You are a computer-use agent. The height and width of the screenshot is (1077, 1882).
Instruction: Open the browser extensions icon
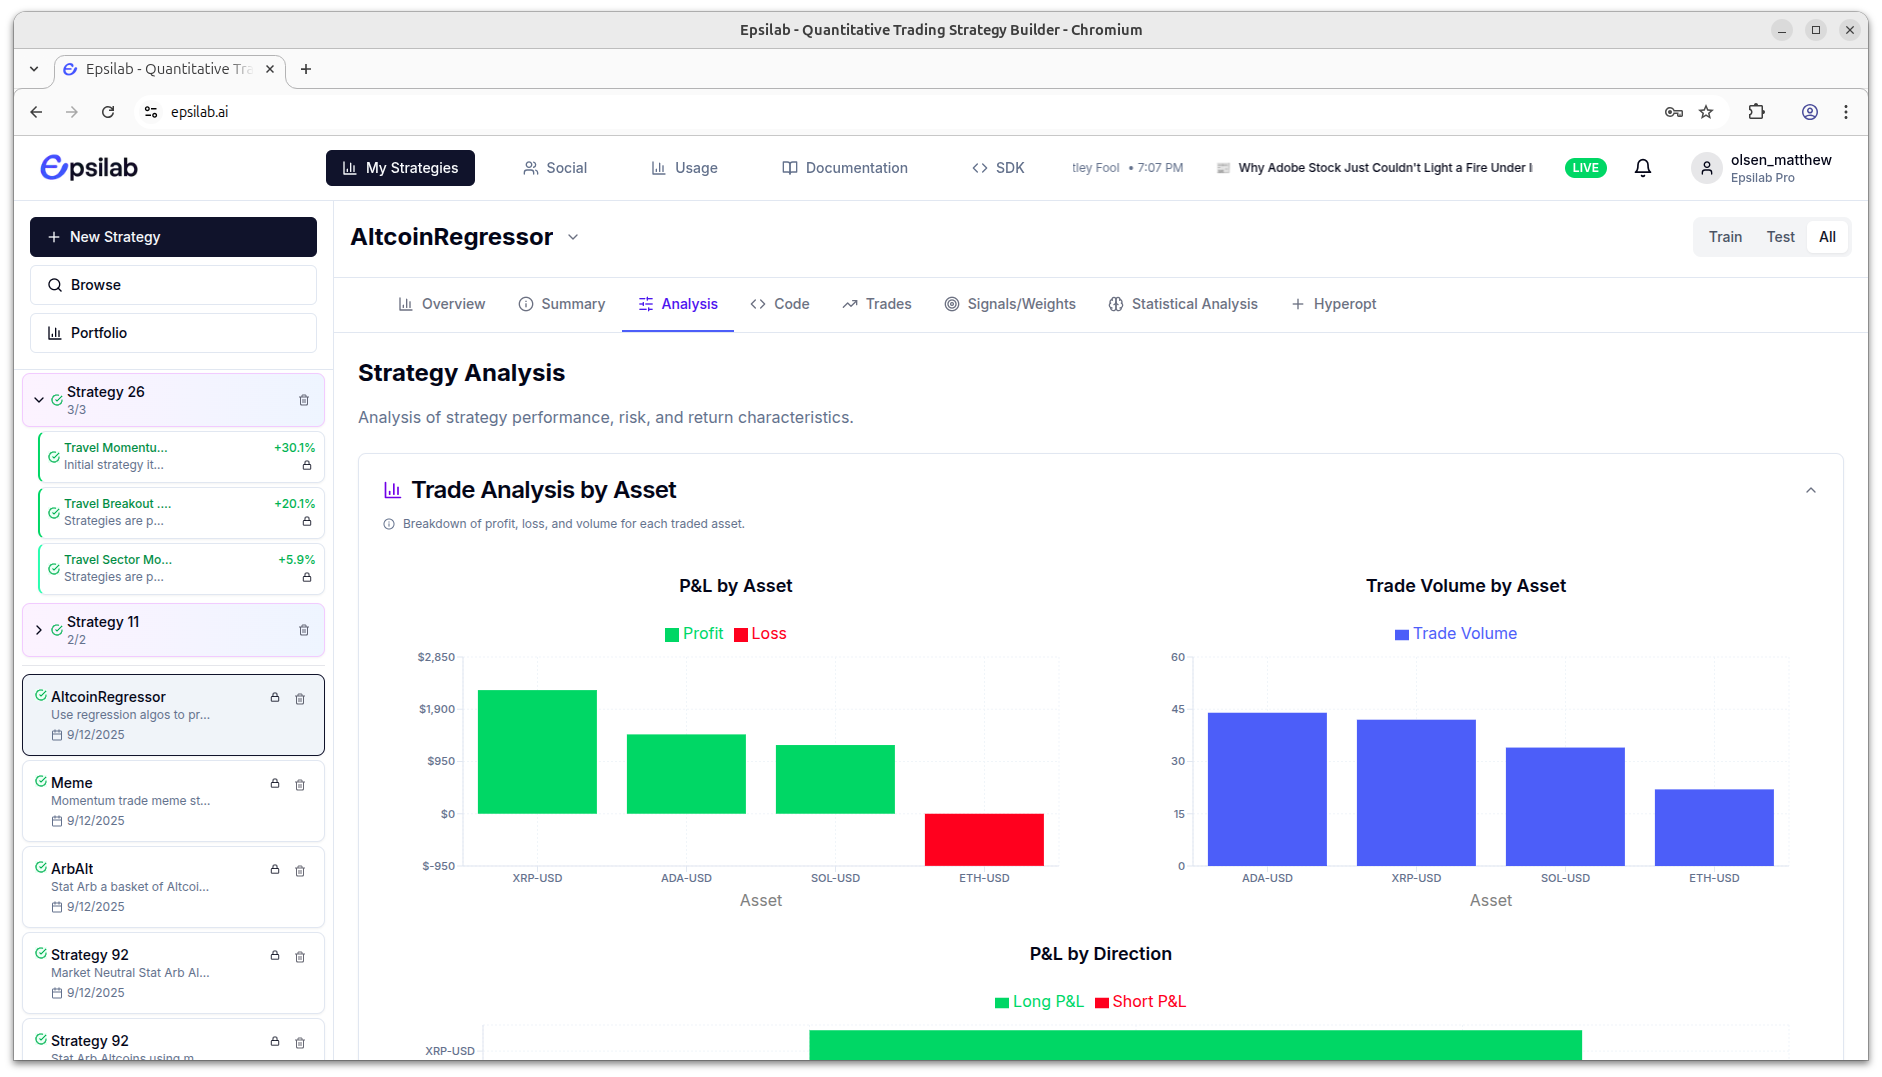pyautogui.click(x=1756, y=112)
